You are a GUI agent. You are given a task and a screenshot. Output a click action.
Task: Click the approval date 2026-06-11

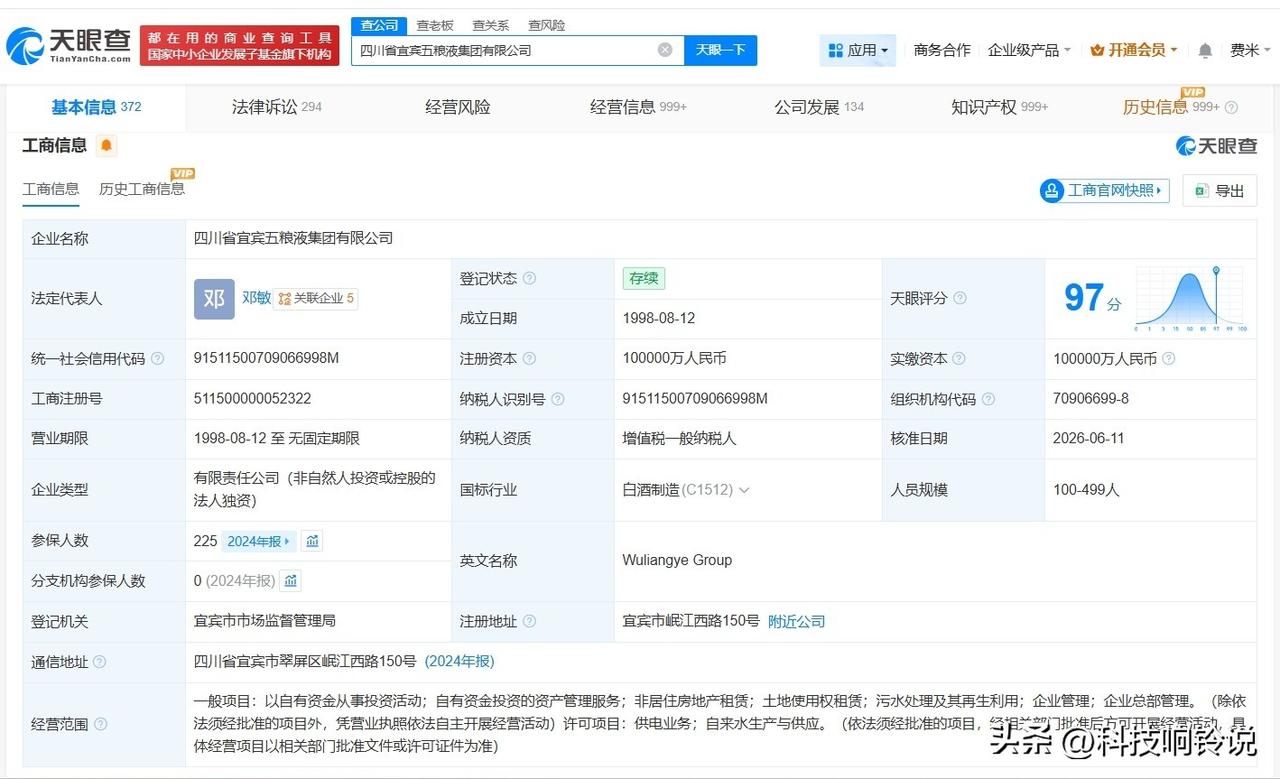(1089, 439)
